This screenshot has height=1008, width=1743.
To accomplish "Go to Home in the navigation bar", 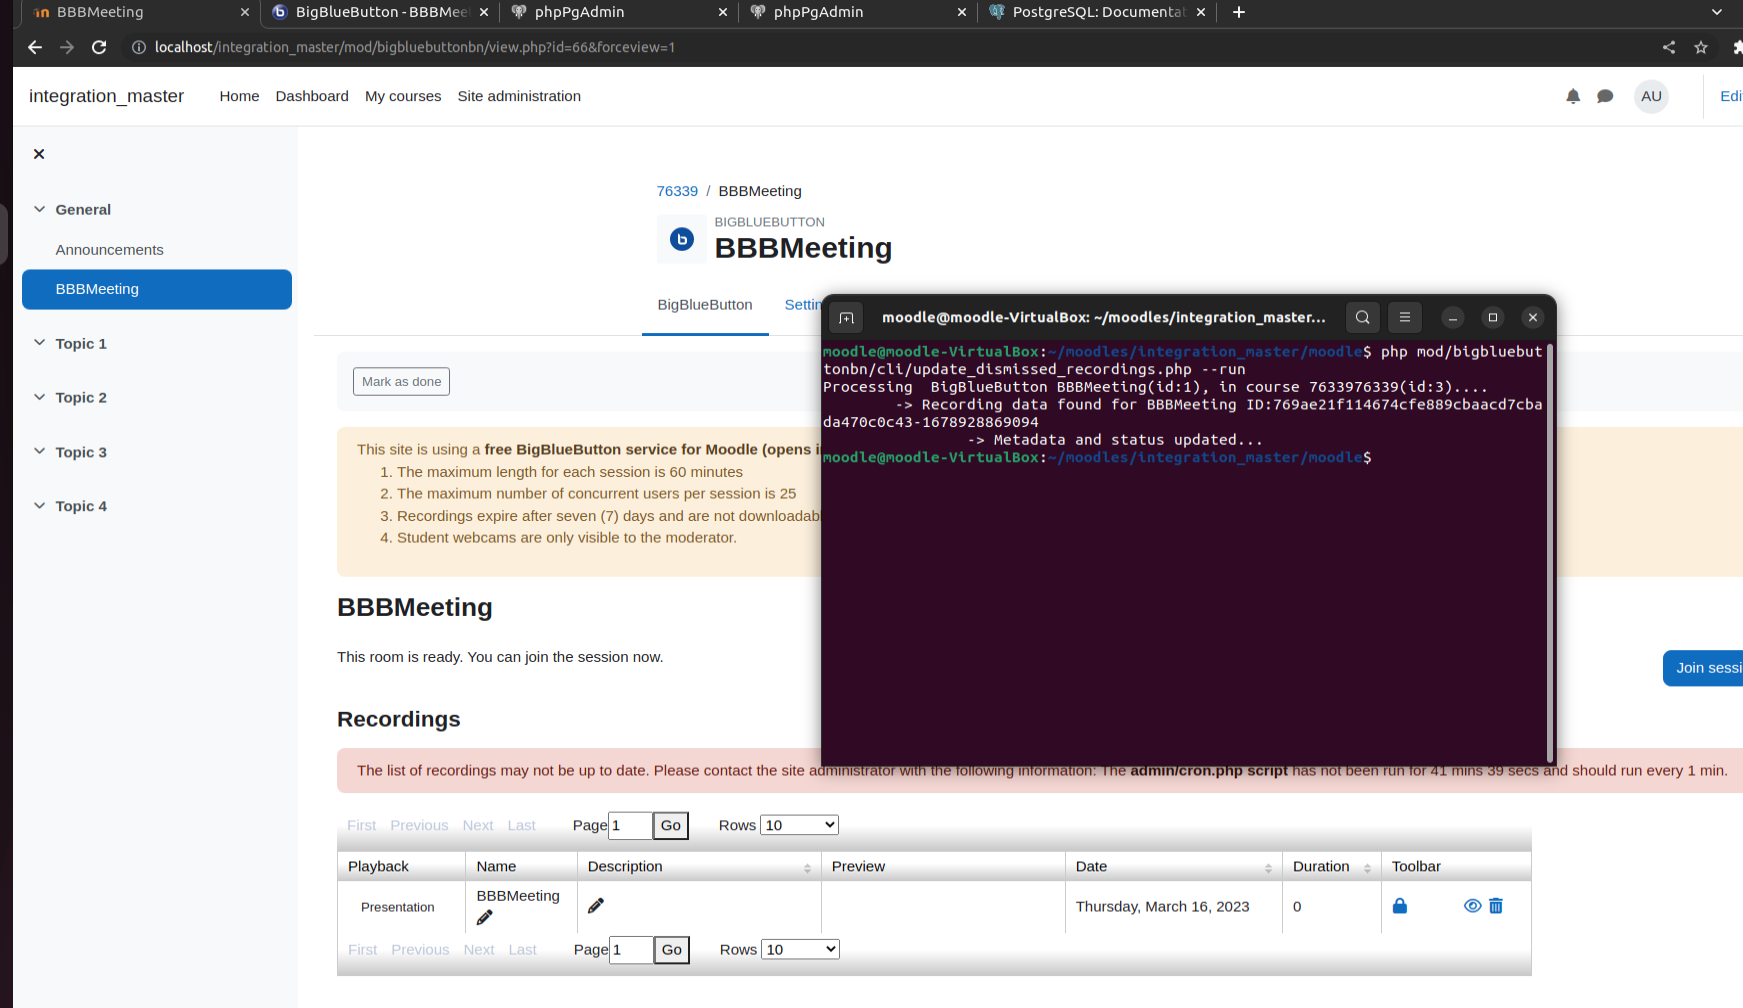I will pos(239,96).
